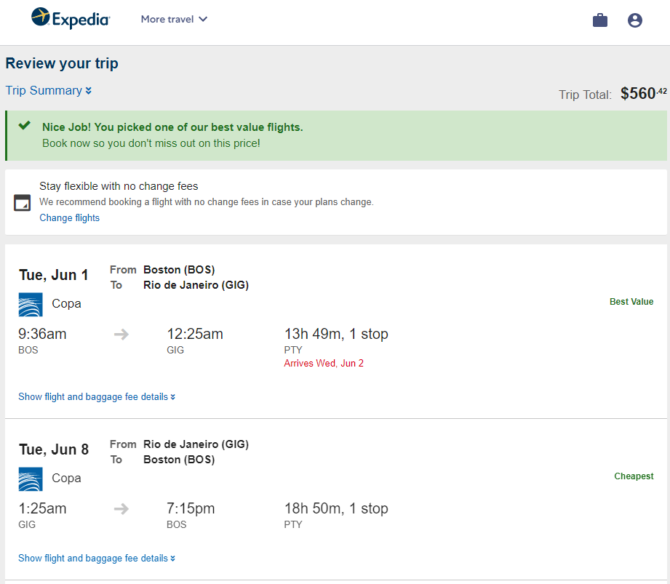Viewport: 670px width, 584px height.
Task: Click the Best Value label
Action: point(631,302)
